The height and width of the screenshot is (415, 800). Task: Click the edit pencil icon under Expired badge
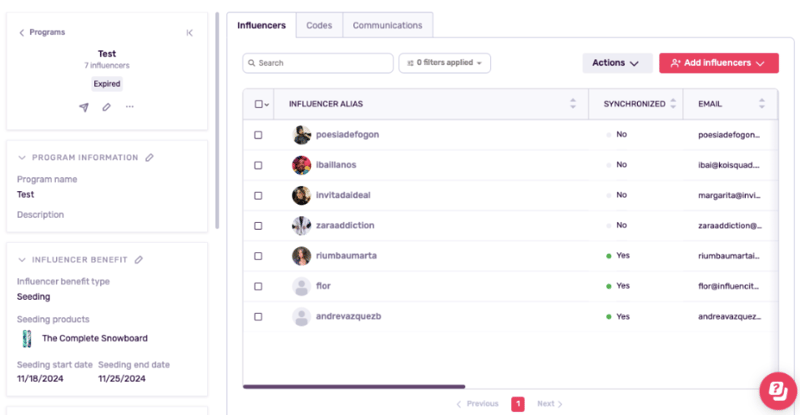pos(107,107)
